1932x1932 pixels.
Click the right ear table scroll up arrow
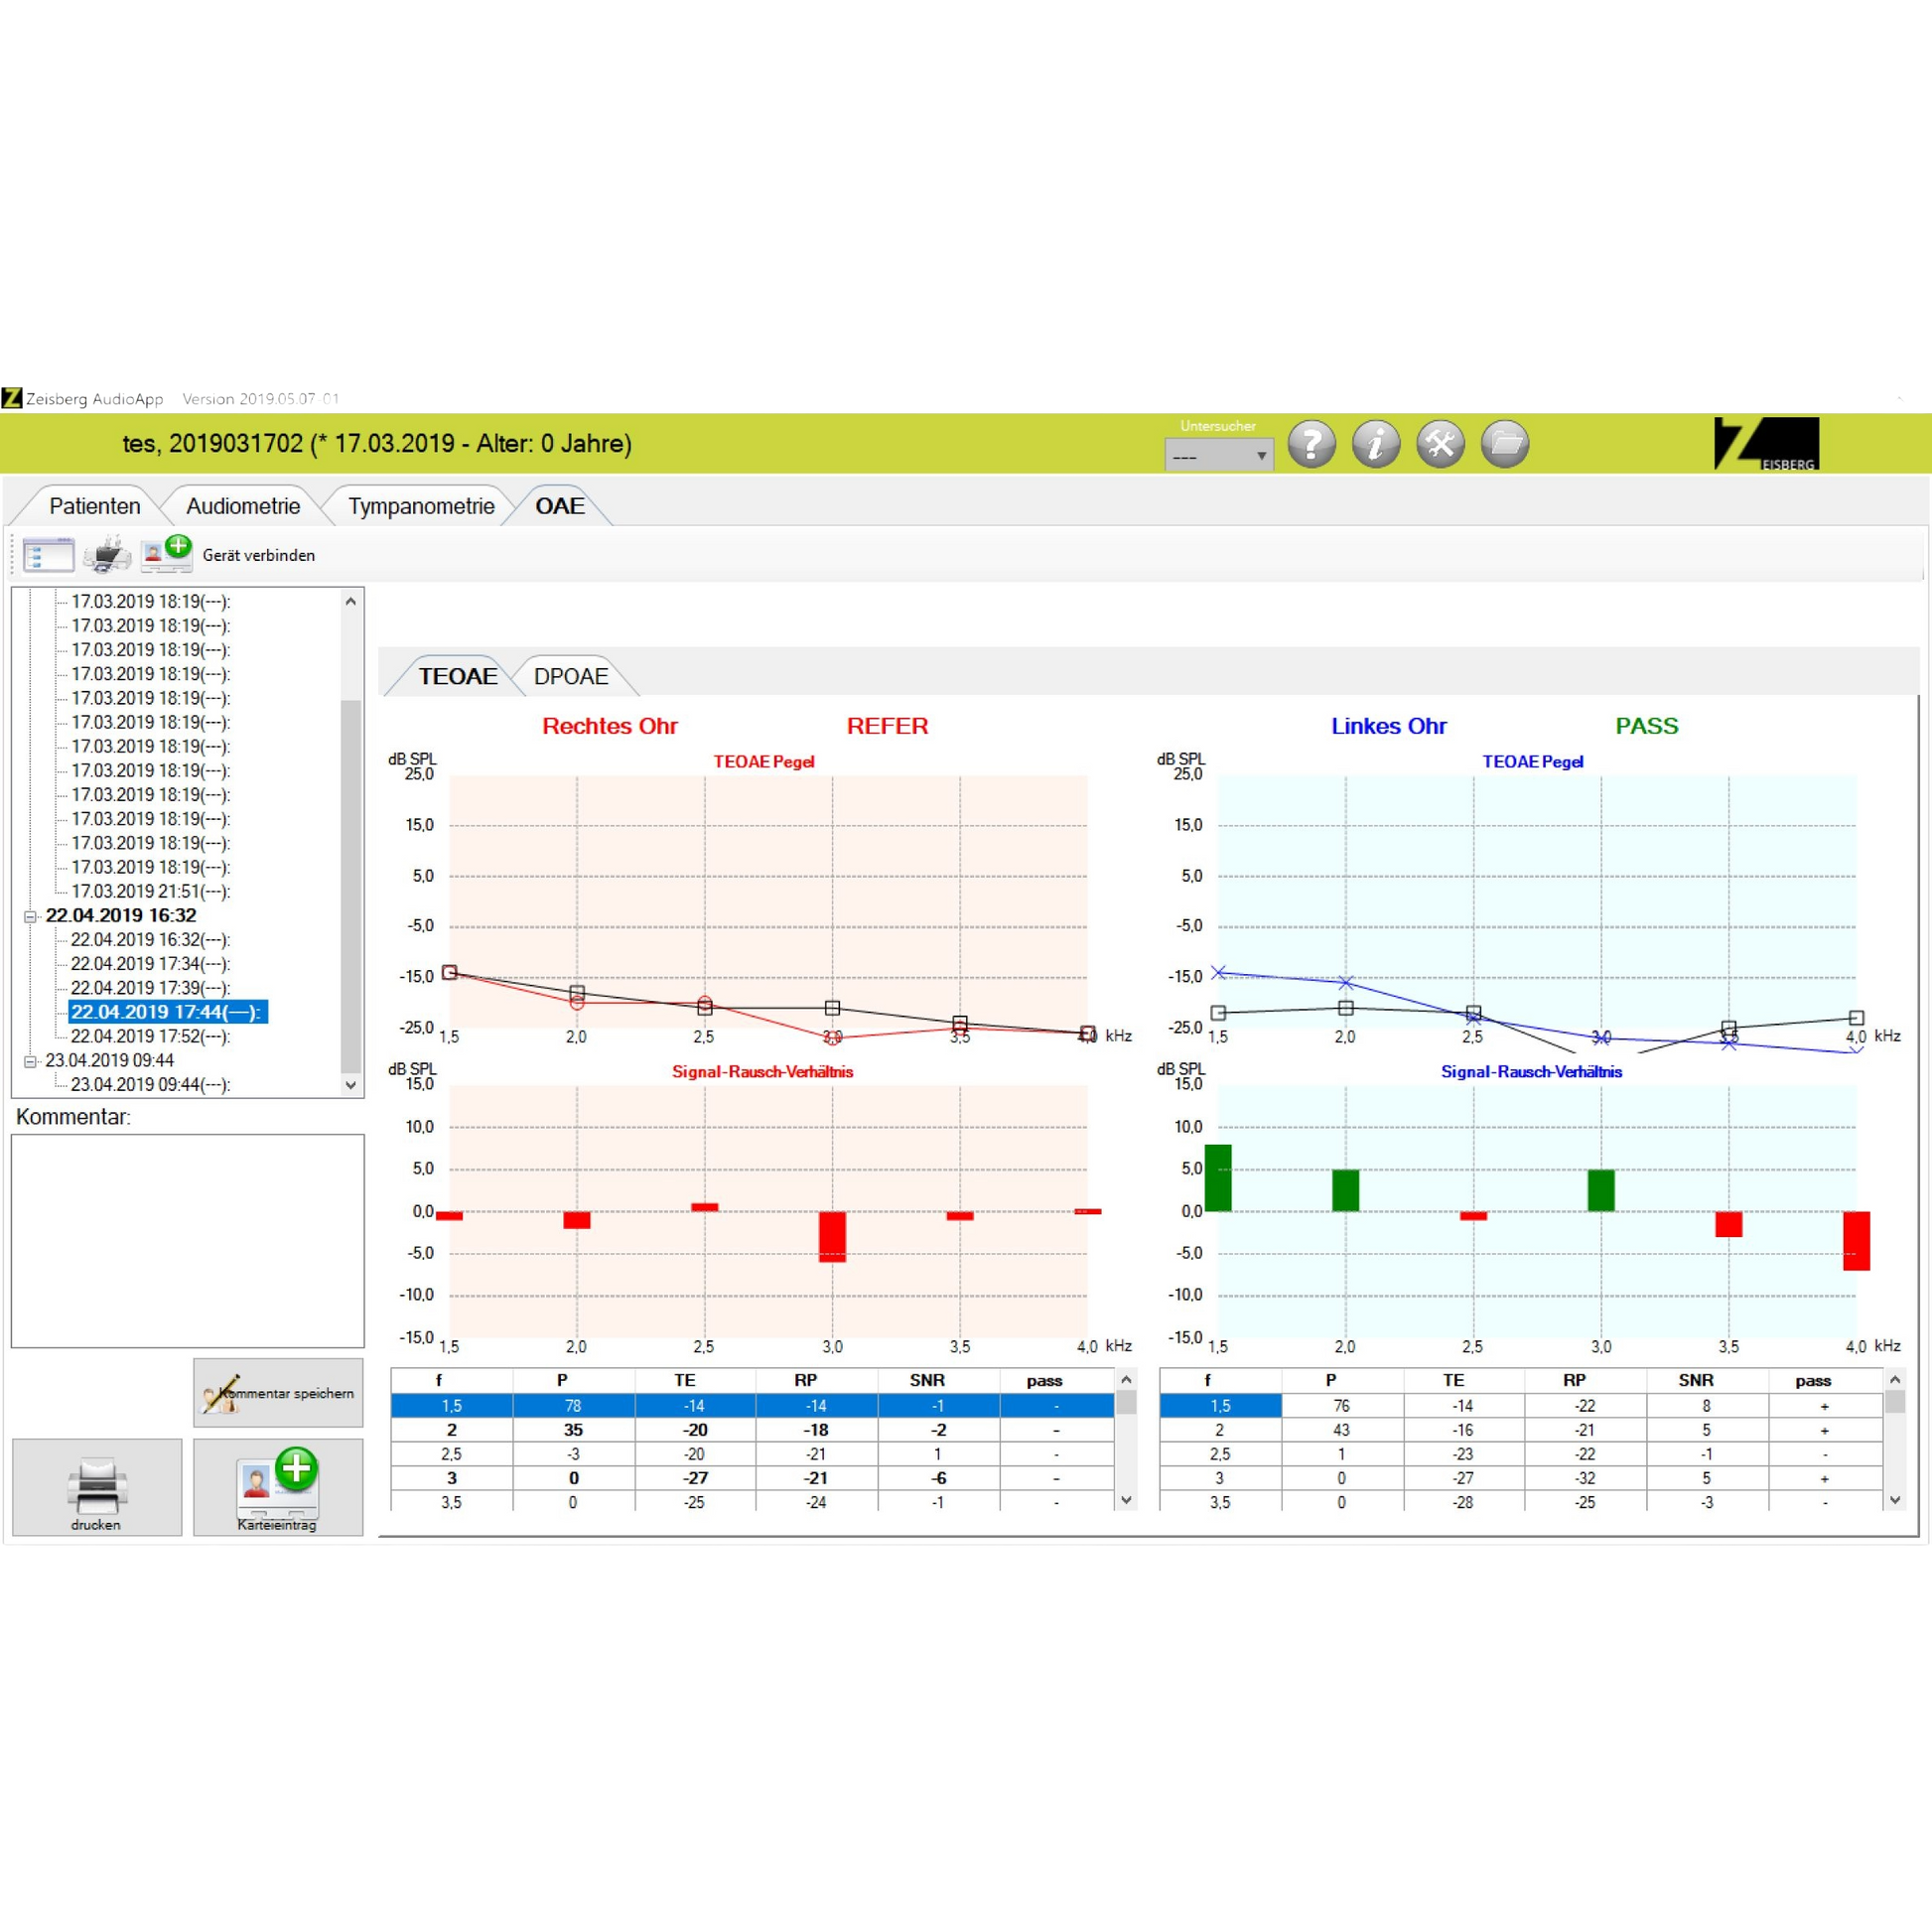pos(1126,1380)
